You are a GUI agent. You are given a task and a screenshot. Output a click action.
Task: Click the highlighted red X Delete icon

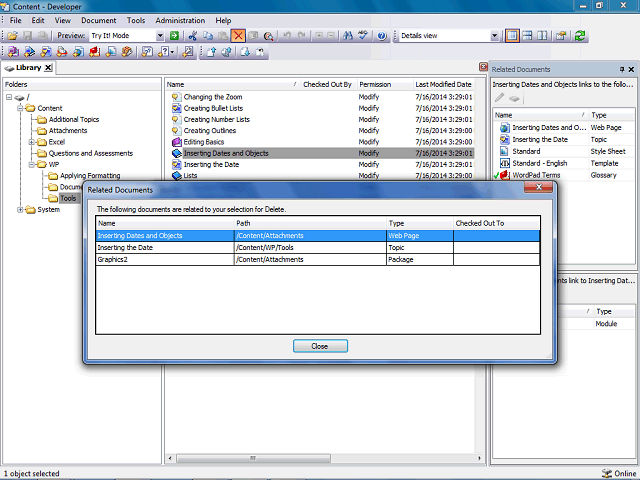click(238, 36)
